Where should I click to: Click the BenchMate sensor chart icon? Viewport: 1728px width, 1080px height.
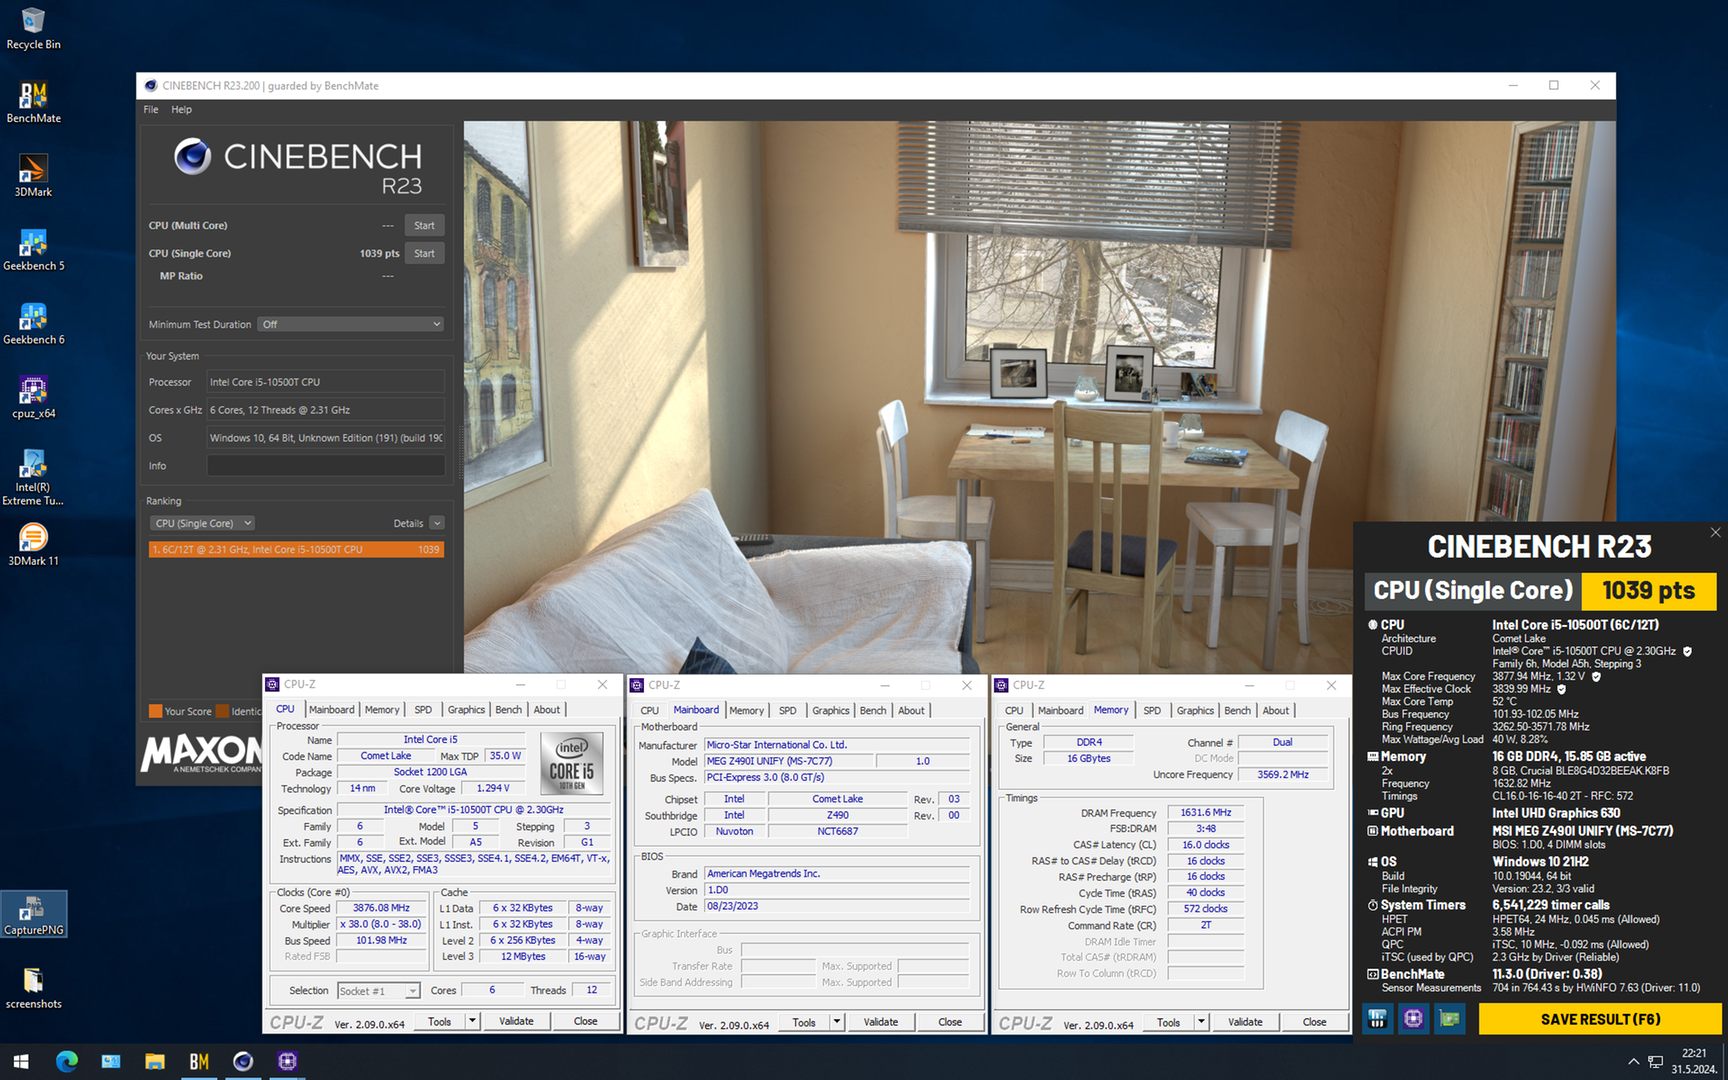[1377, 1019]
